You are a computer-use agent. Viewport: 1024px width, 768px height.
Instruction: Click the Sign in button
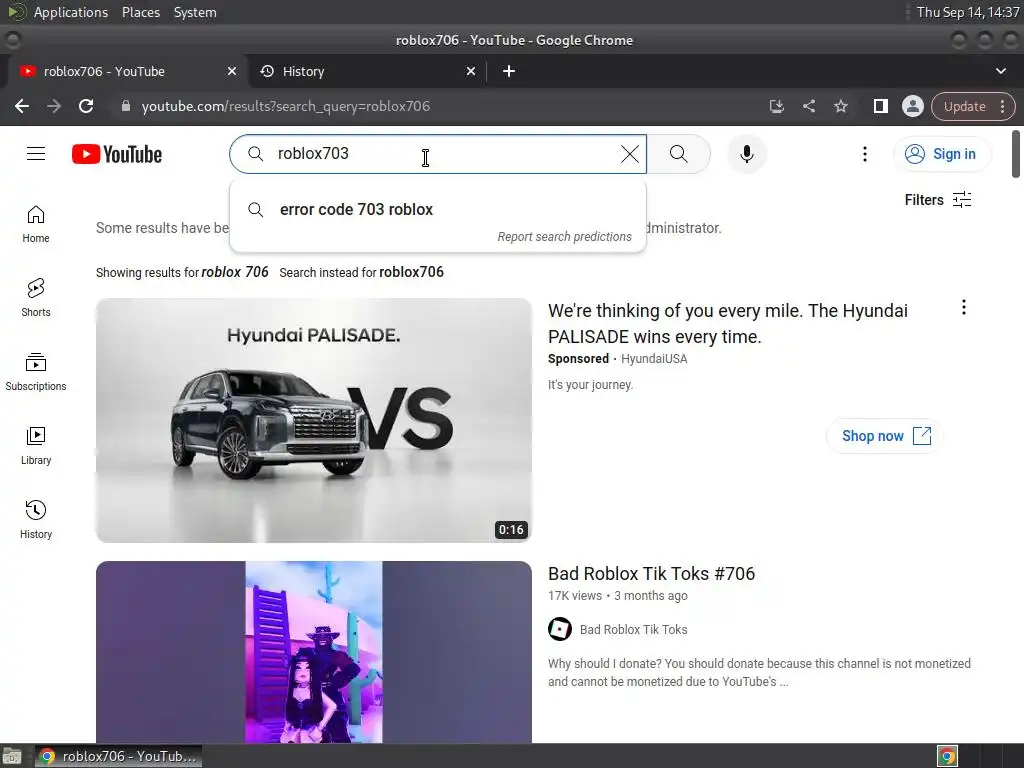[x=941, y=154]
